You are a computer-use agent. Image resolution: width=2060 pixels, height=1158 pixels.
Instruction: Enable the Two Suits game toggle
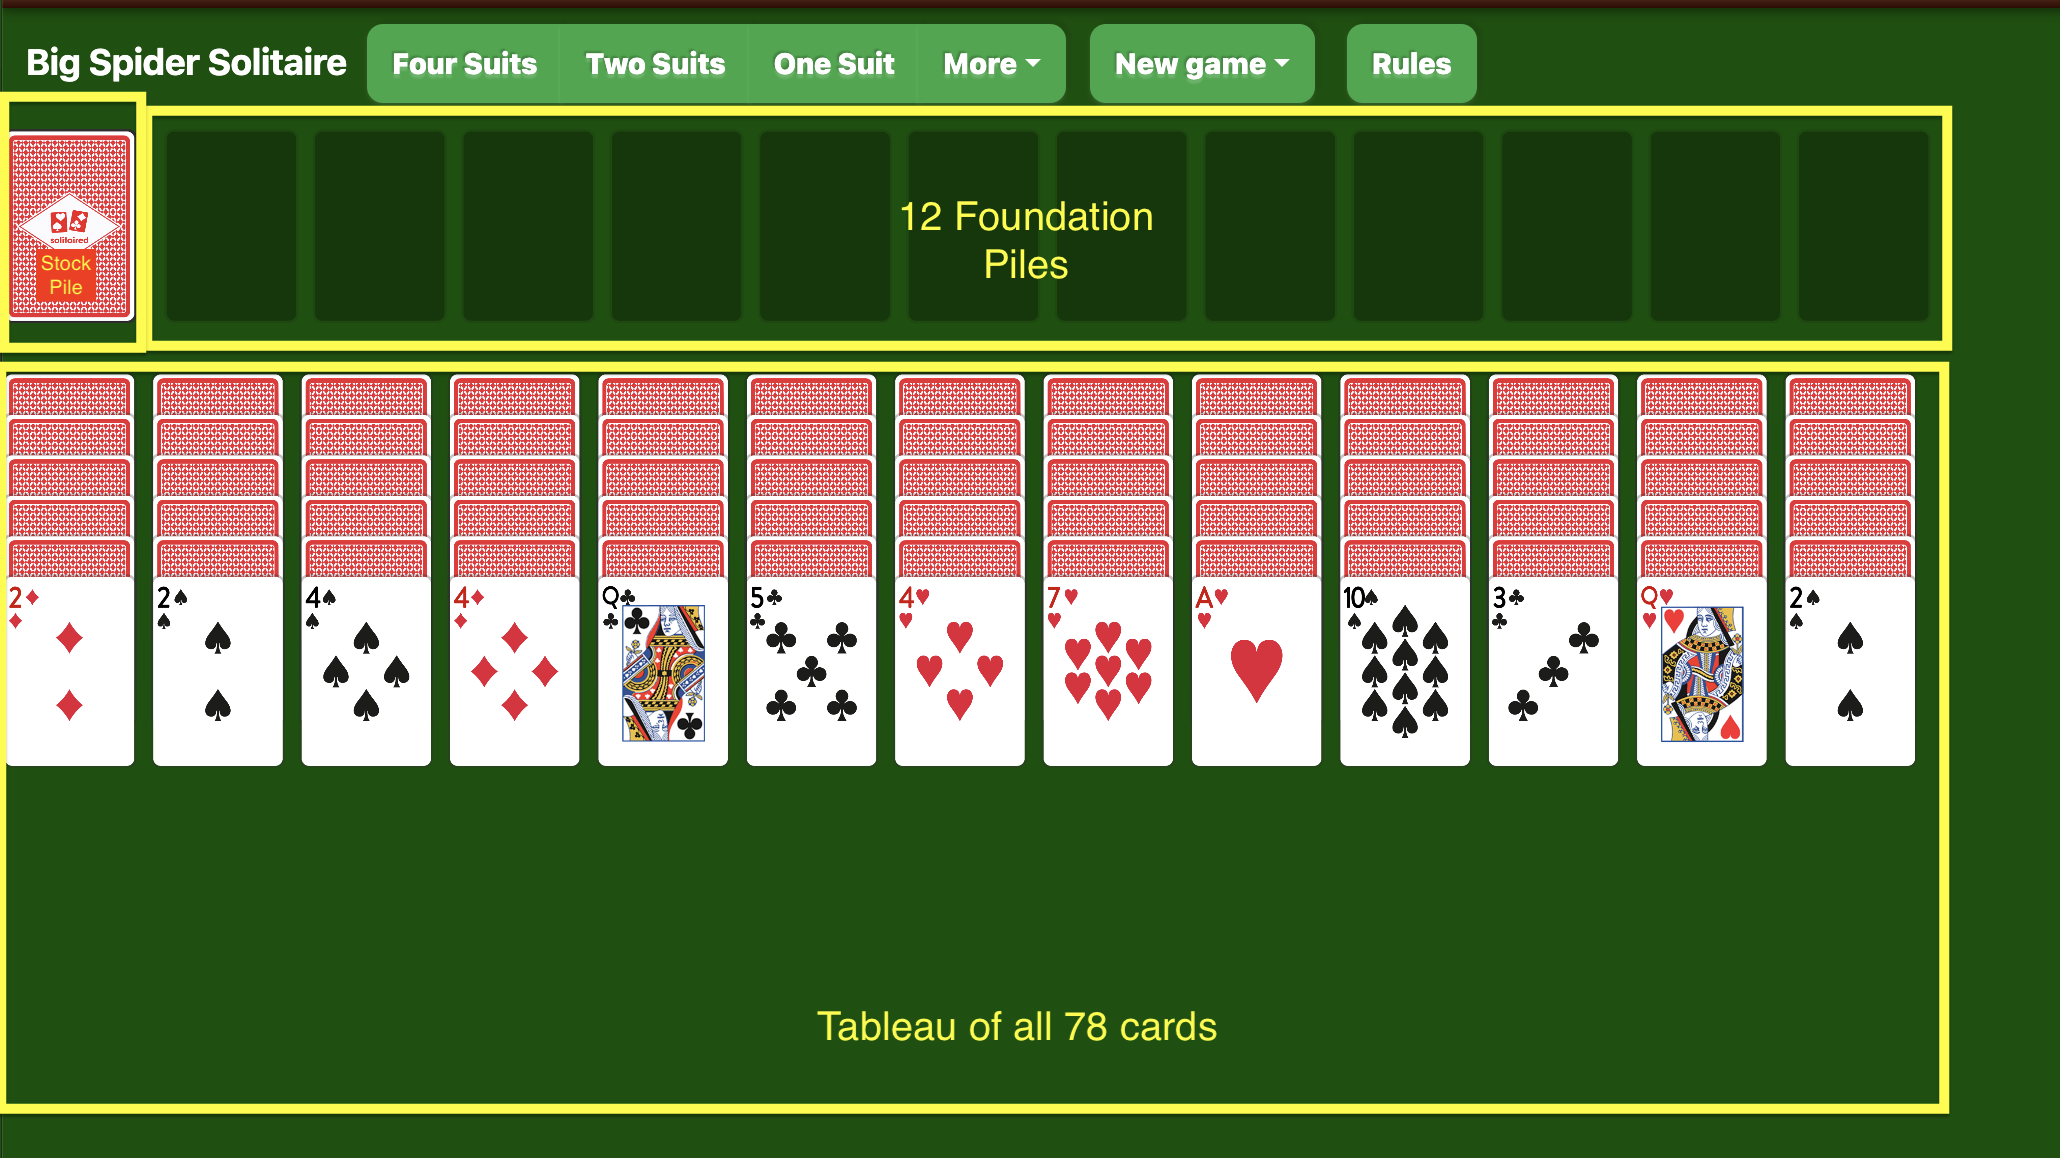[655, 64]
